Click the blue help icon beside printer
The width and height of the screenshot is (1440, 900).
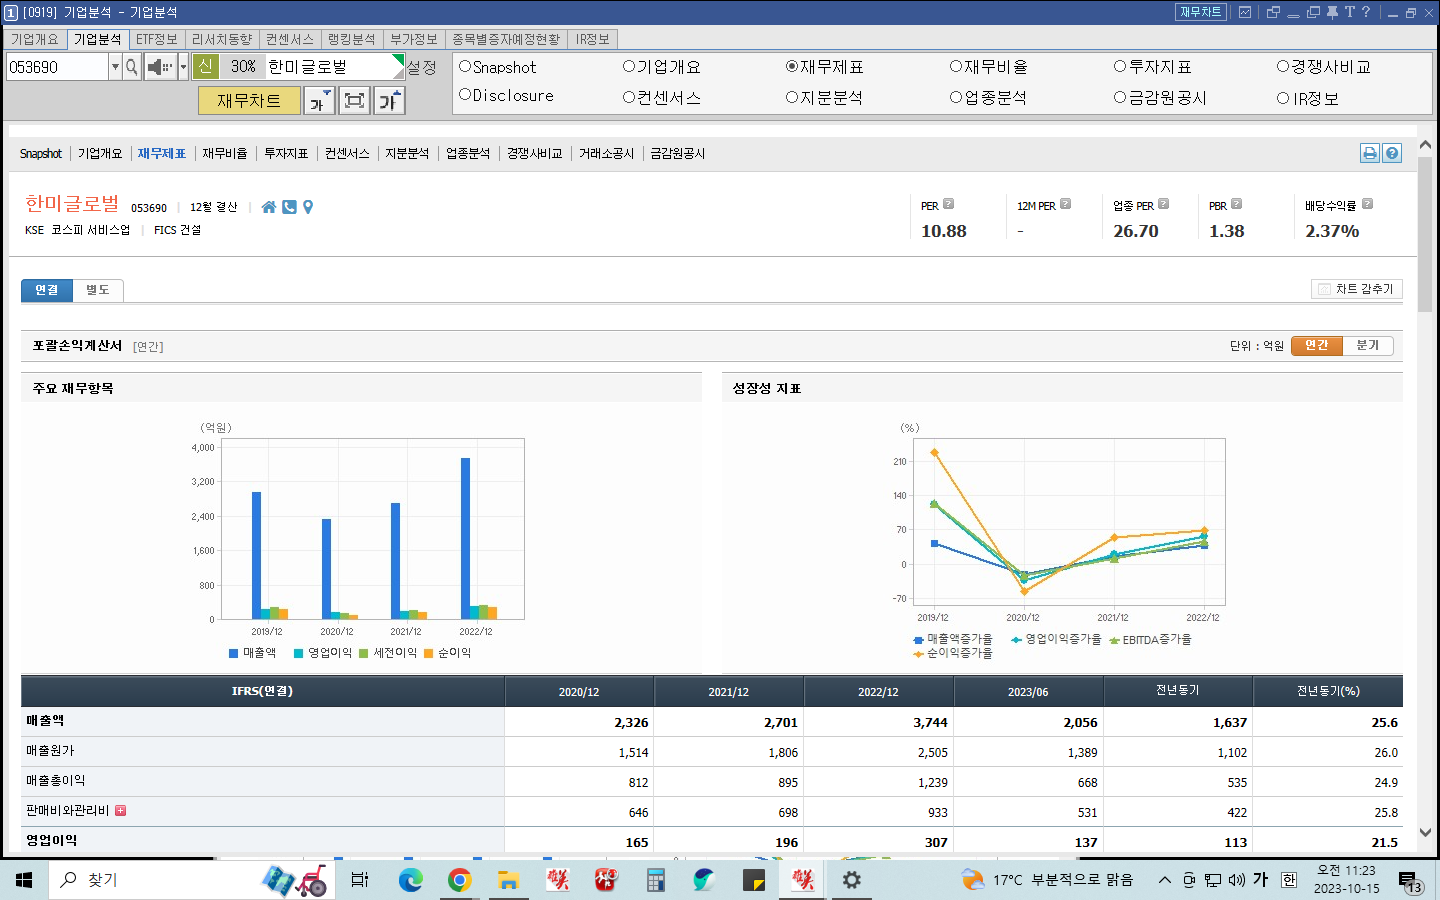point(1392,153)
